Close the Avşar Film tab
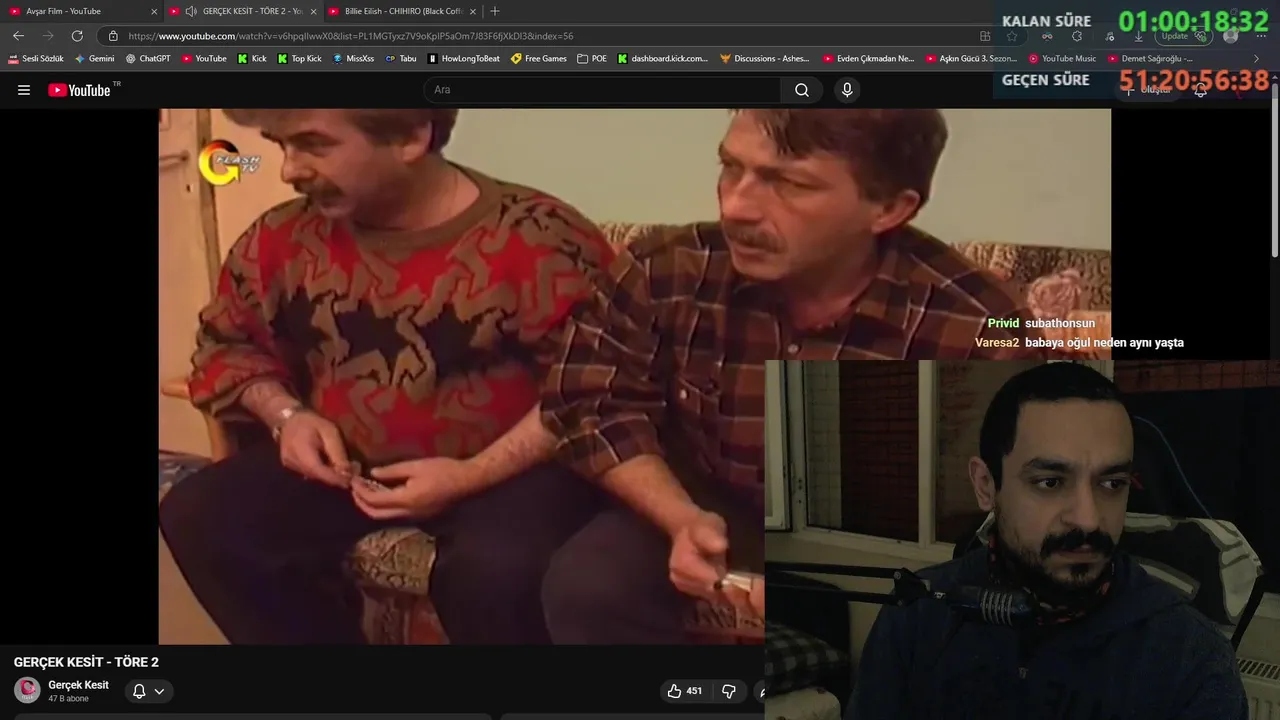Screen dimensions: 1280x720 [154, 11]
